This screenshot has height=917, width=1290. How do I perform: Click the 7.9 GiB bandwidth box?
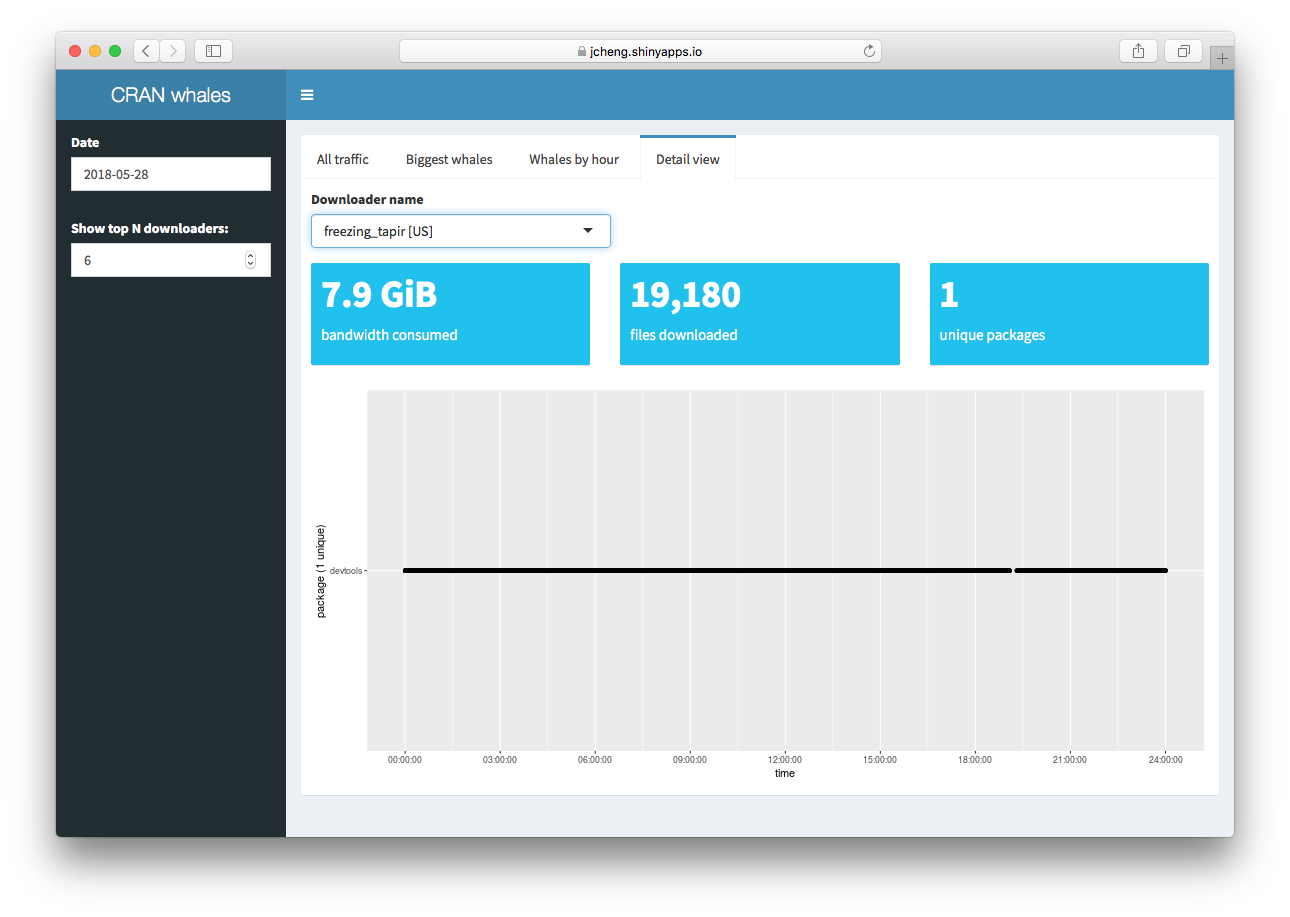coord(450,313)
